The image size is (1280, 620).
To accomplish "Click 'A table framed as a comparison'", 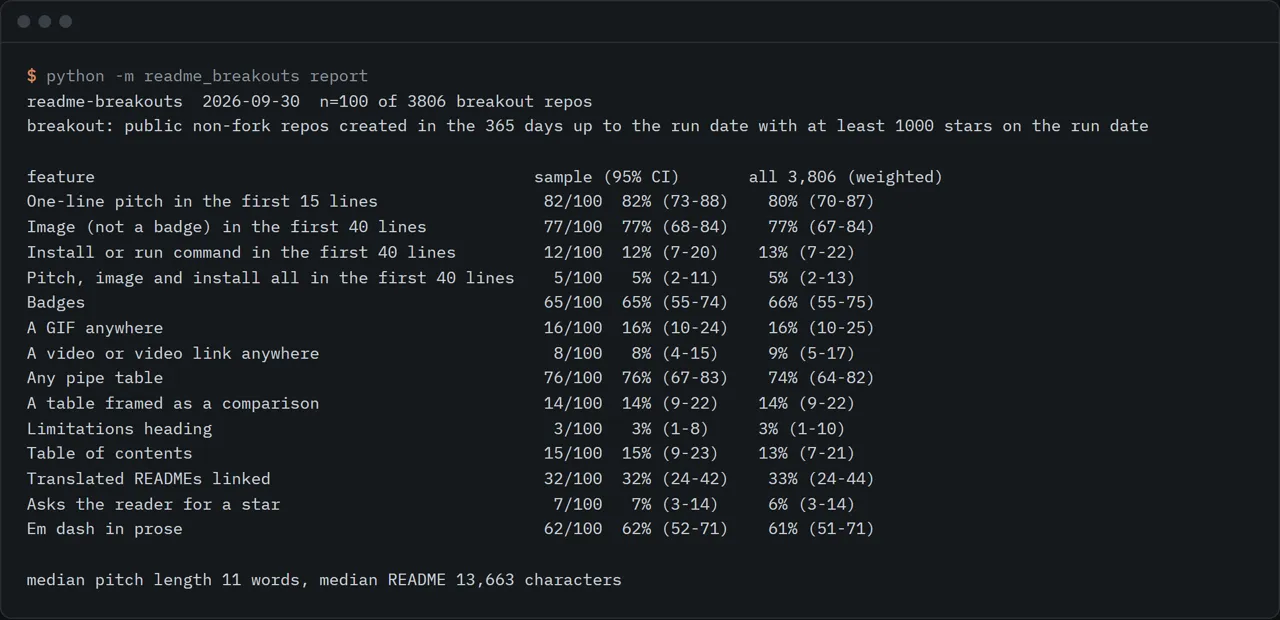I will (x=173, y=404).
